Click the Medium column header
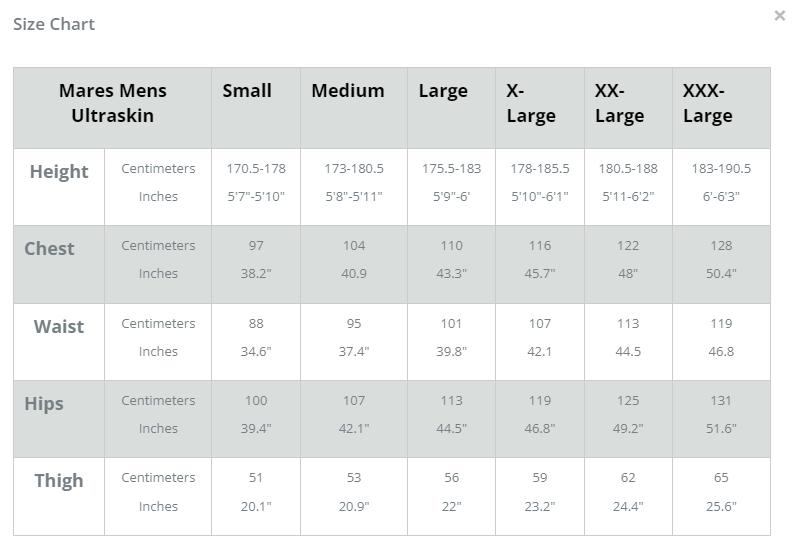 tap(348, 91)
